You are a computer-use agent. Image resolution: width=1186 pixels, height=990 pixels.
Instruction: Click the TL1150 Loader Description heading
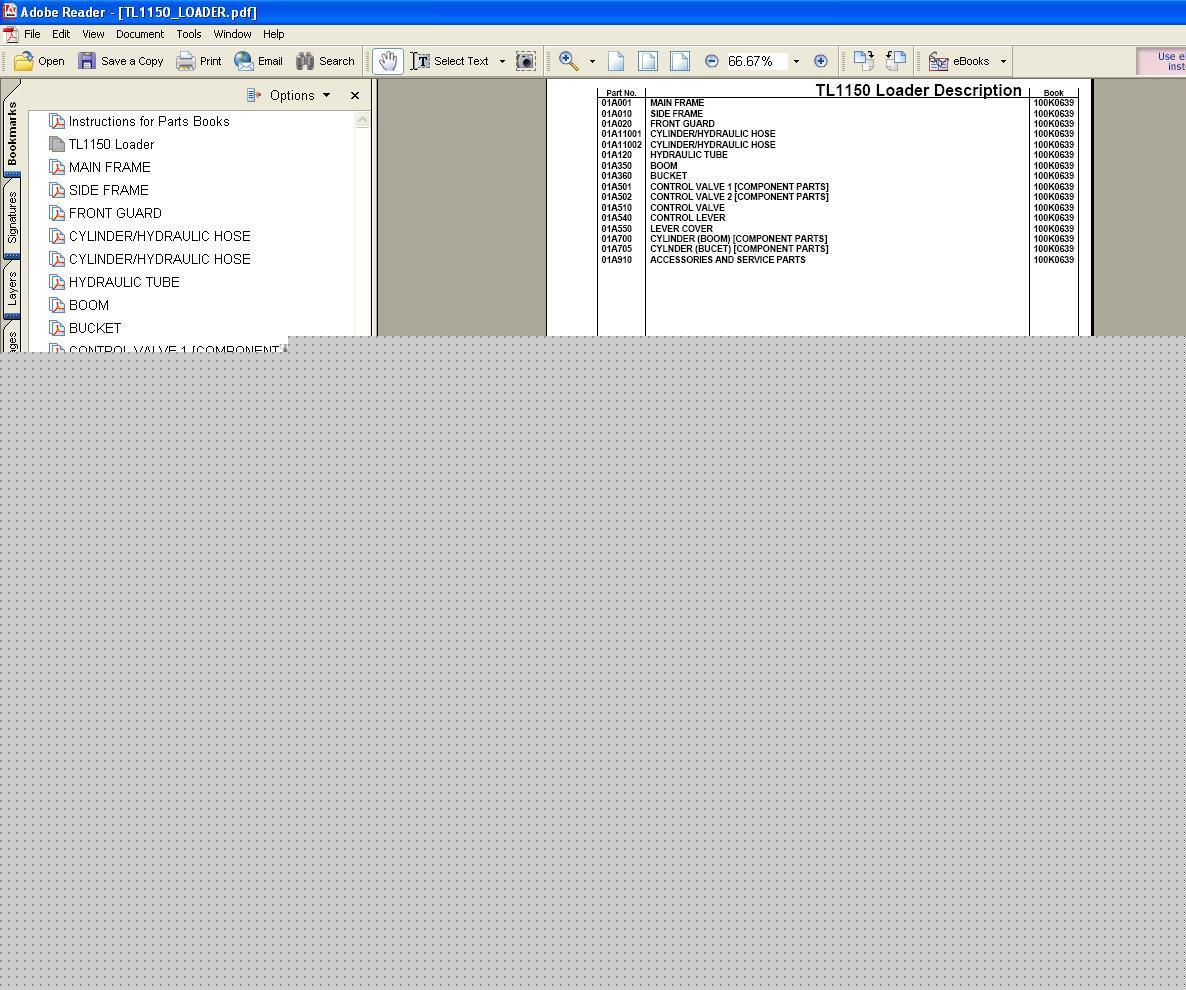[x=918, y=90]
